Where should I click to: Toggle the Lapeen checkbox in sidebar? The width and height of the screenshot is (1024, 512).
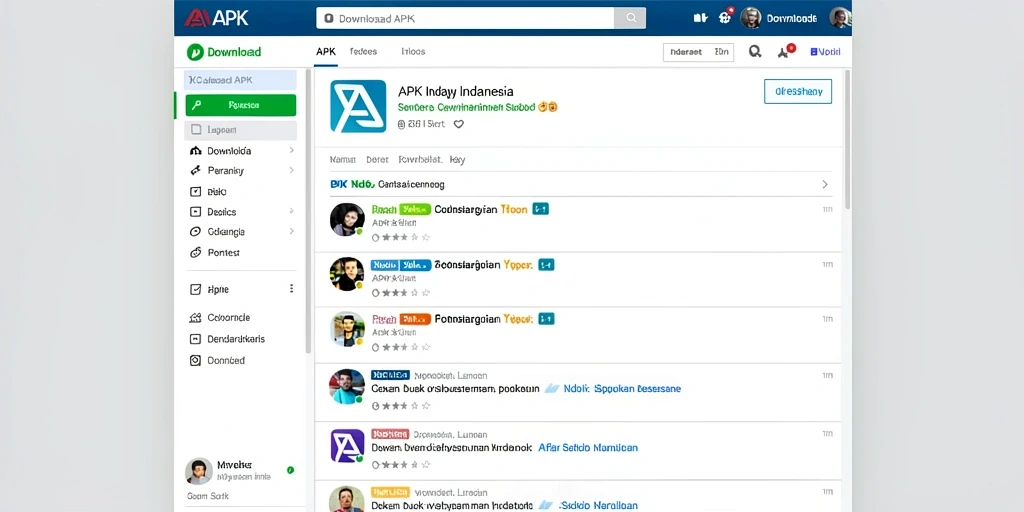(x=196, y=130)
